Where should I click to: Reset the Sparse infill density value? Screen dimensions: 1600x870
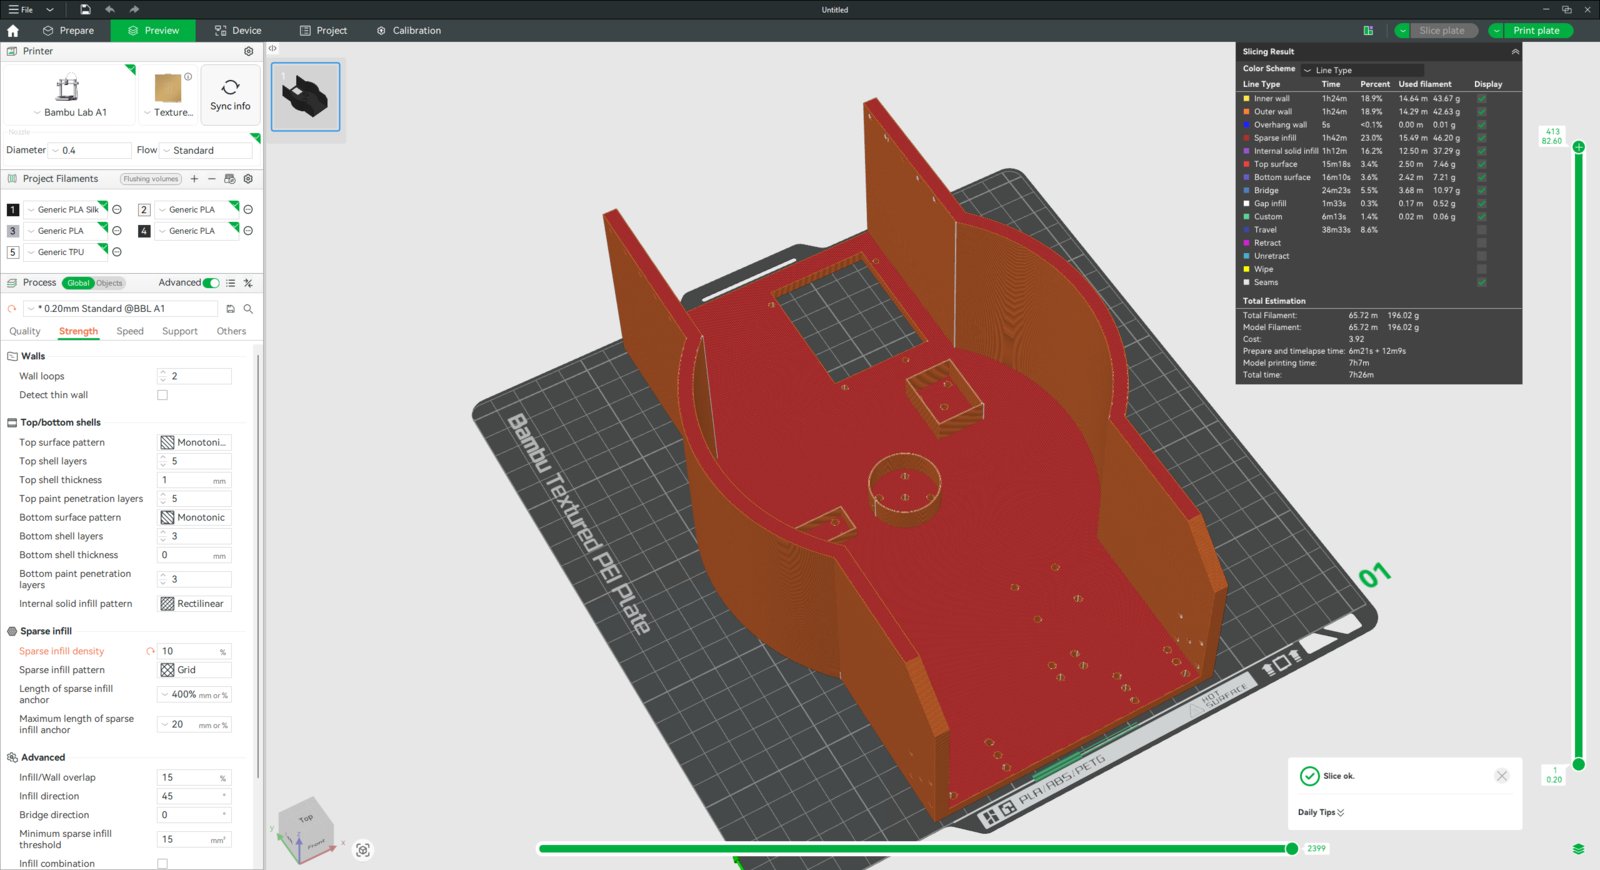point(150,651)
